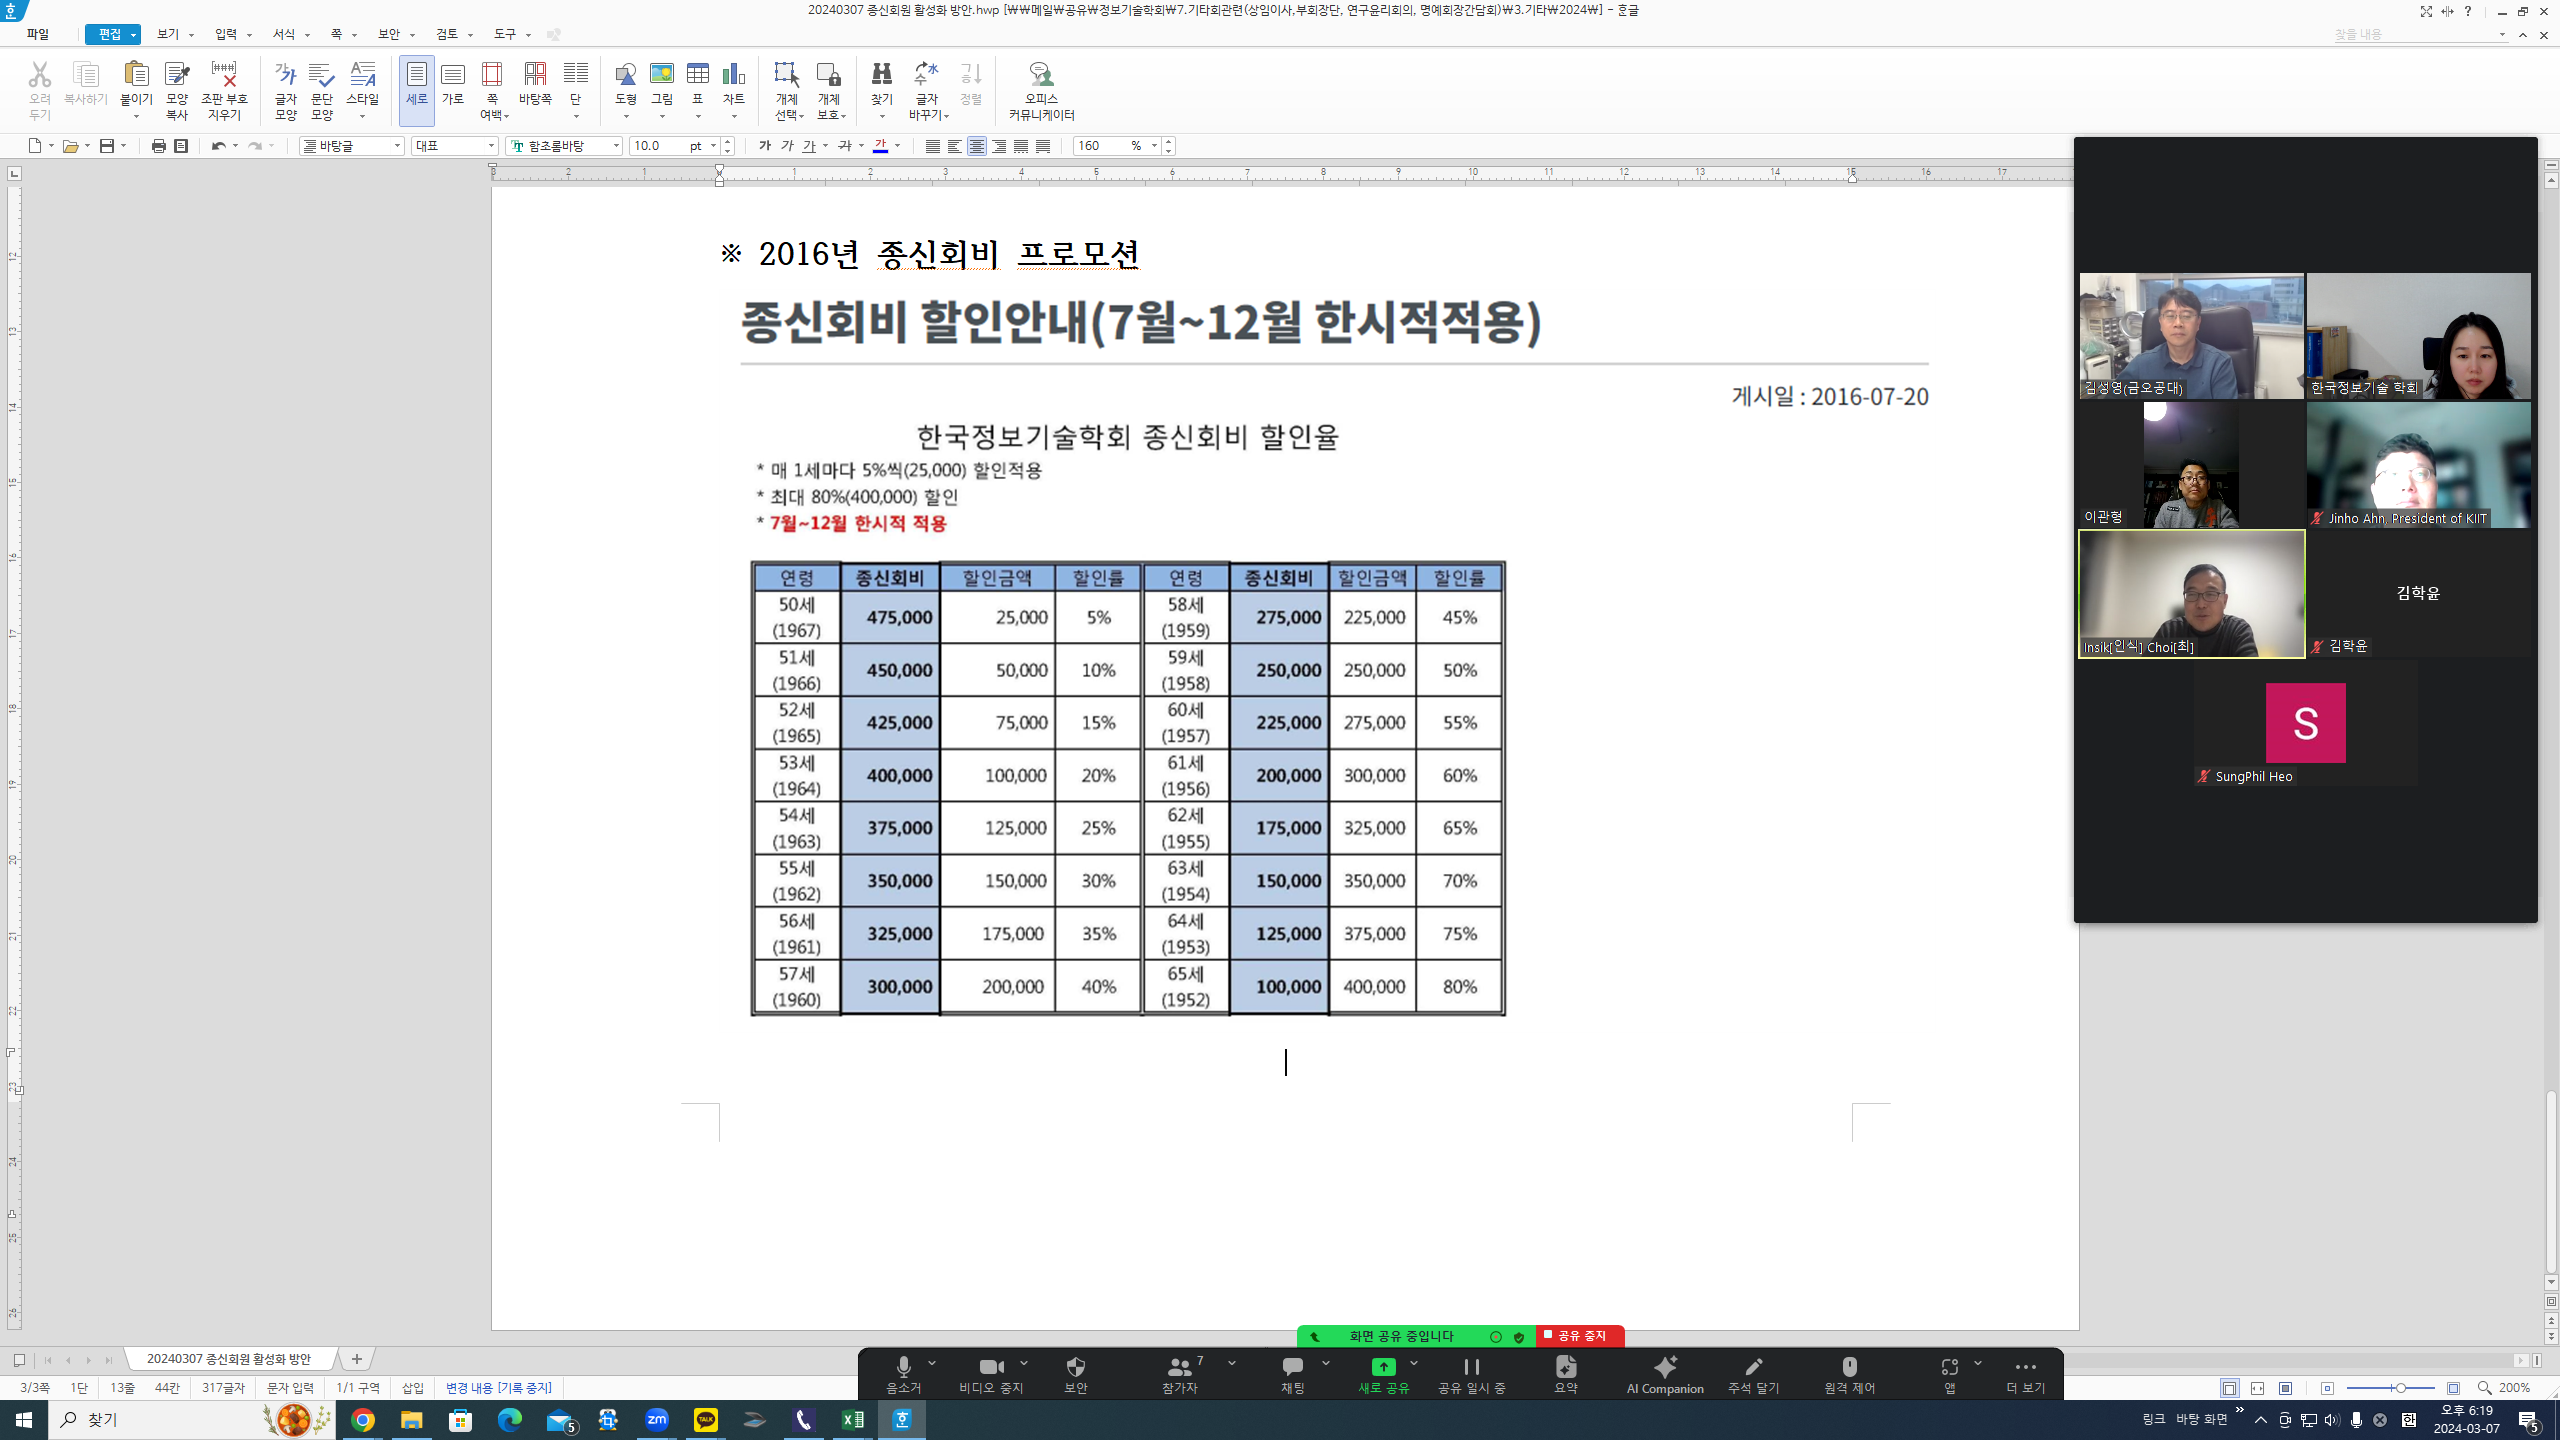Stop video via Zoom 비디오 중지 button

(x=991, y=1374)
